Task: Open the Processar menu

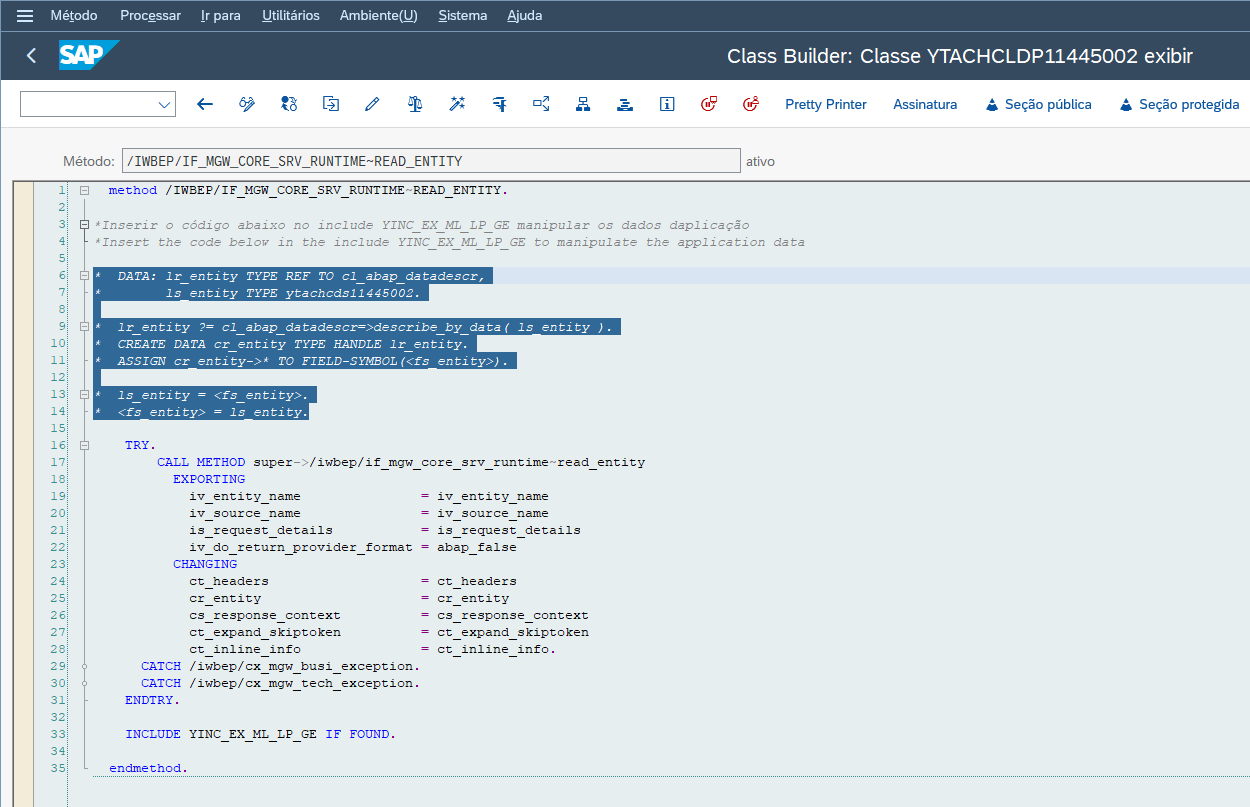Action: [x=150, y=16]
